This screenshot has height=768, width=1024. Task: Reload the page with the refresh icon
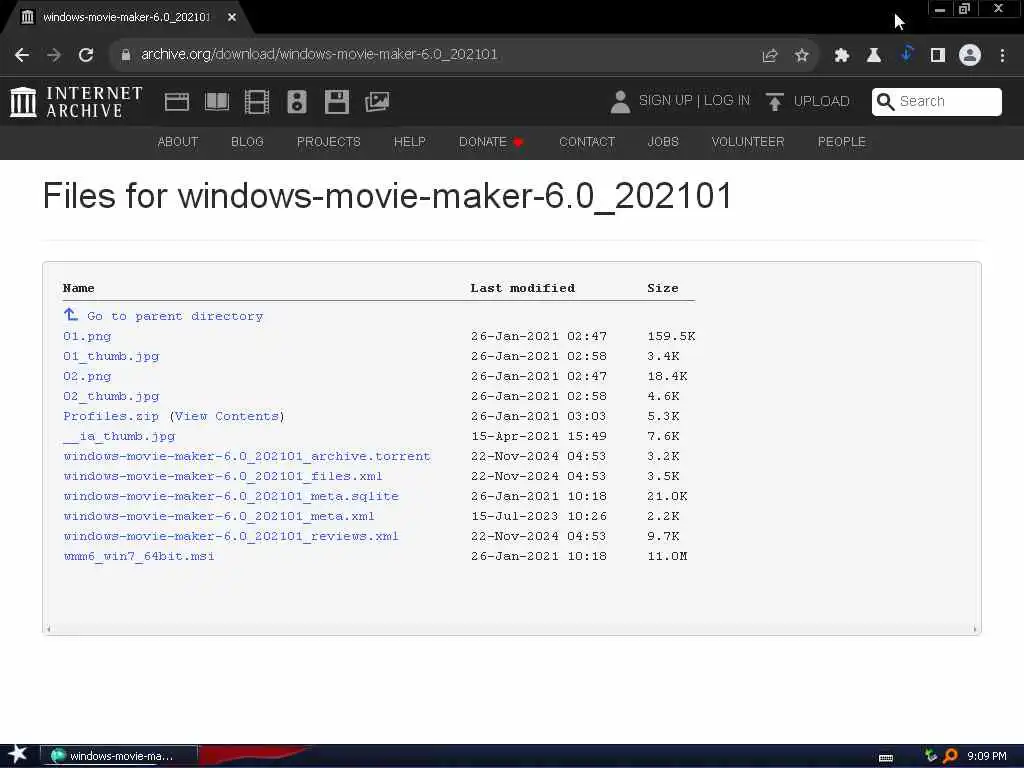click(86, 56)
